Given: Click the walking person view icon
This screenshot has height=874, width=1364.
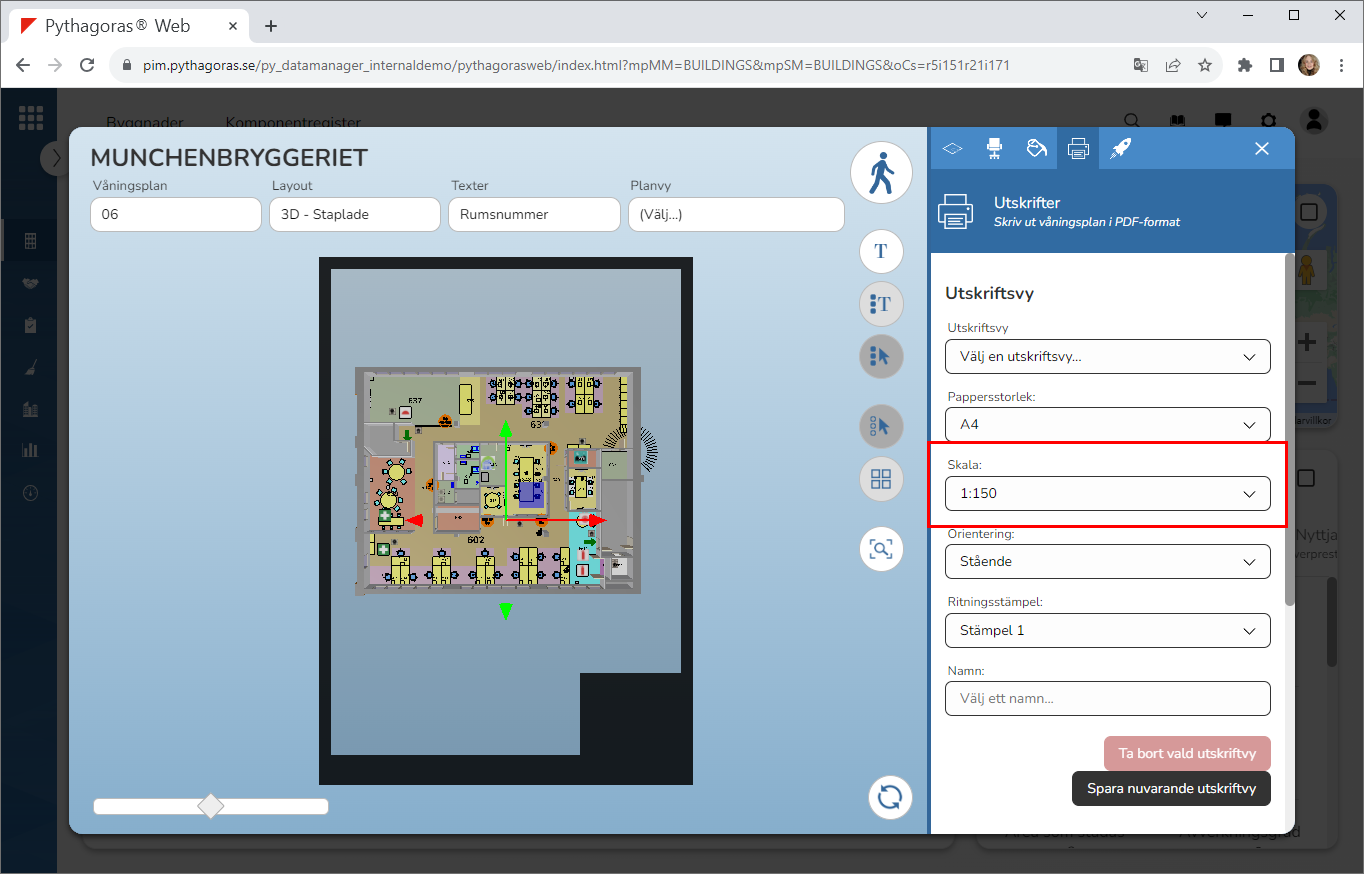Looking at the screenshot, I should tap(881, 174).
